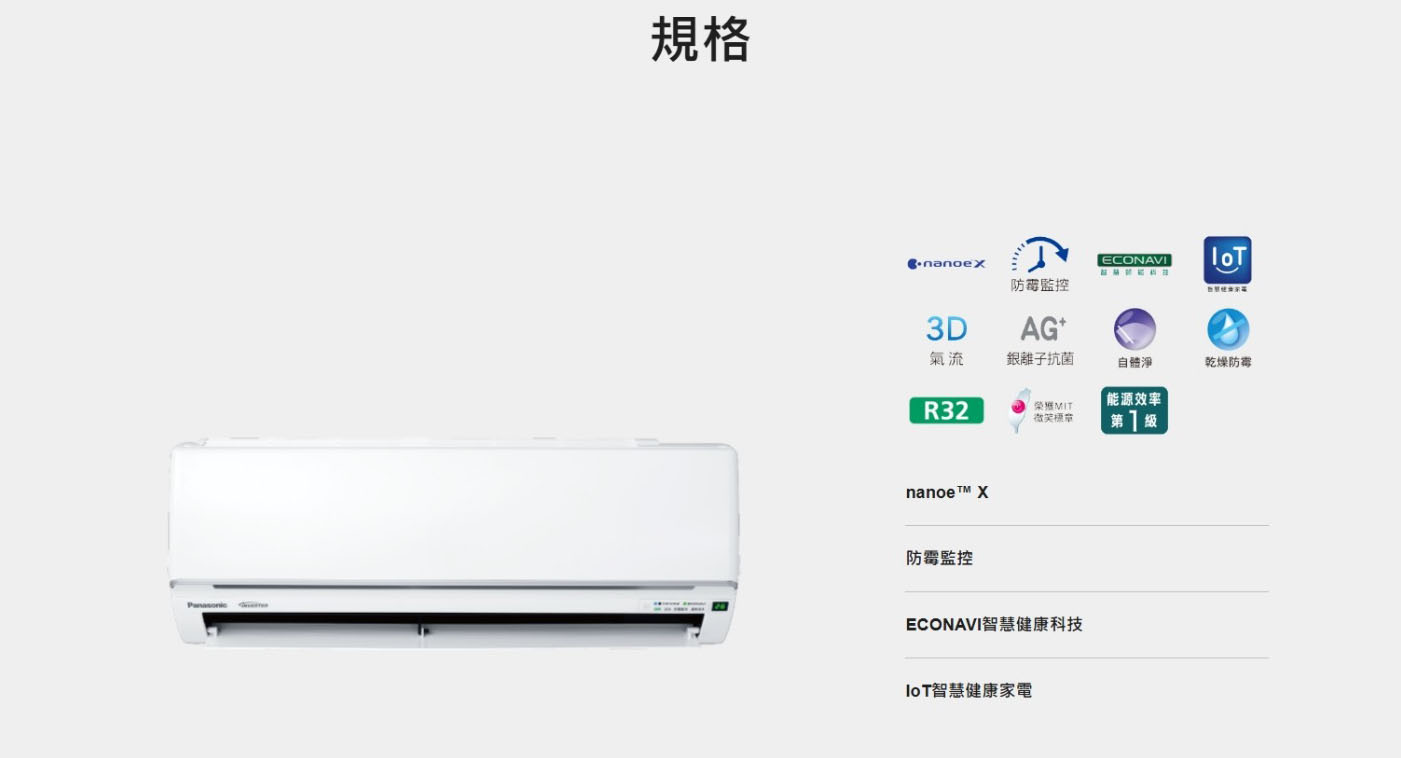Open the IoT智慧健康家電 list item
1401x758 pixels.
point(1086,691)
